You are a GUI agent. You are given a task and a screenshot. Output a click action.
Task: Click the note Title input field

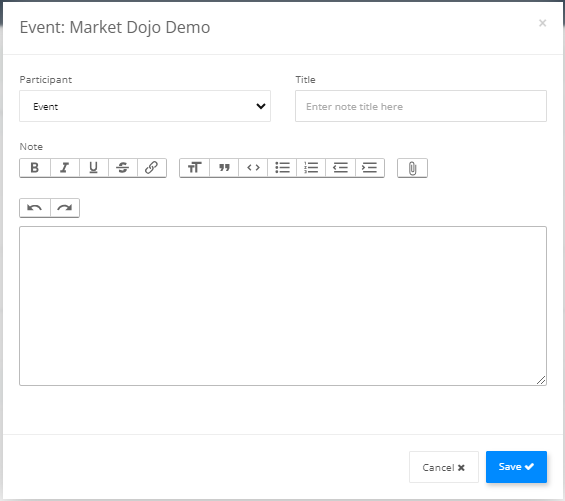click(421, 106)
